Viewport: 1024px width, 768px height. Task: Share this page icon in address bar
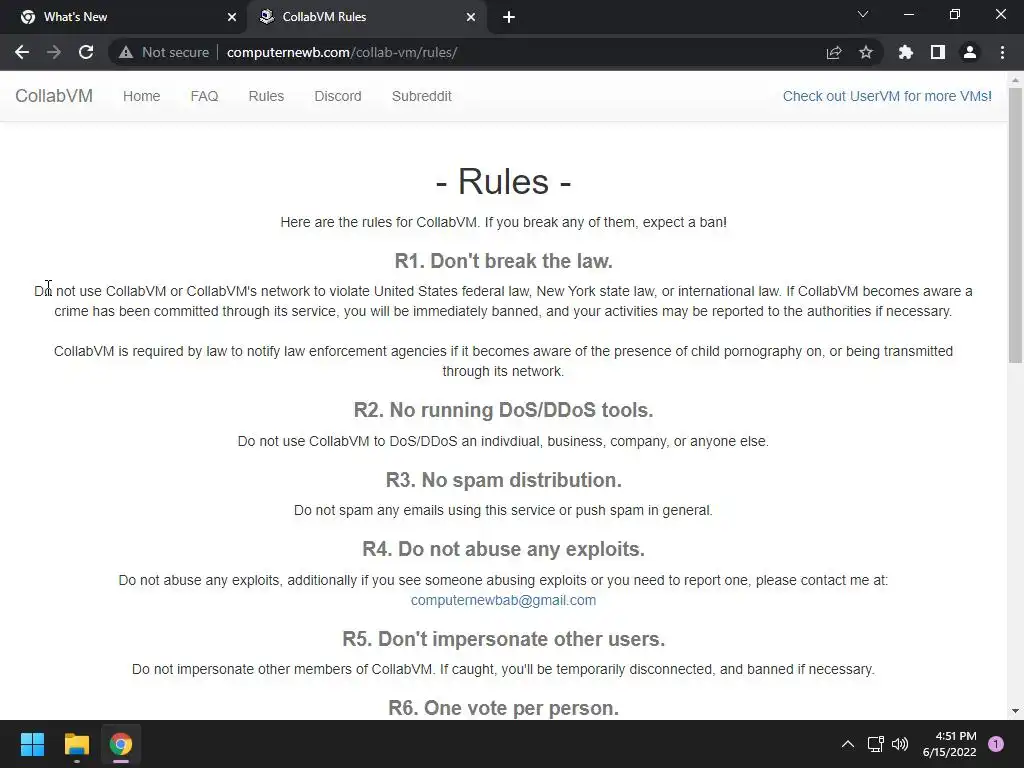[834, 52]
